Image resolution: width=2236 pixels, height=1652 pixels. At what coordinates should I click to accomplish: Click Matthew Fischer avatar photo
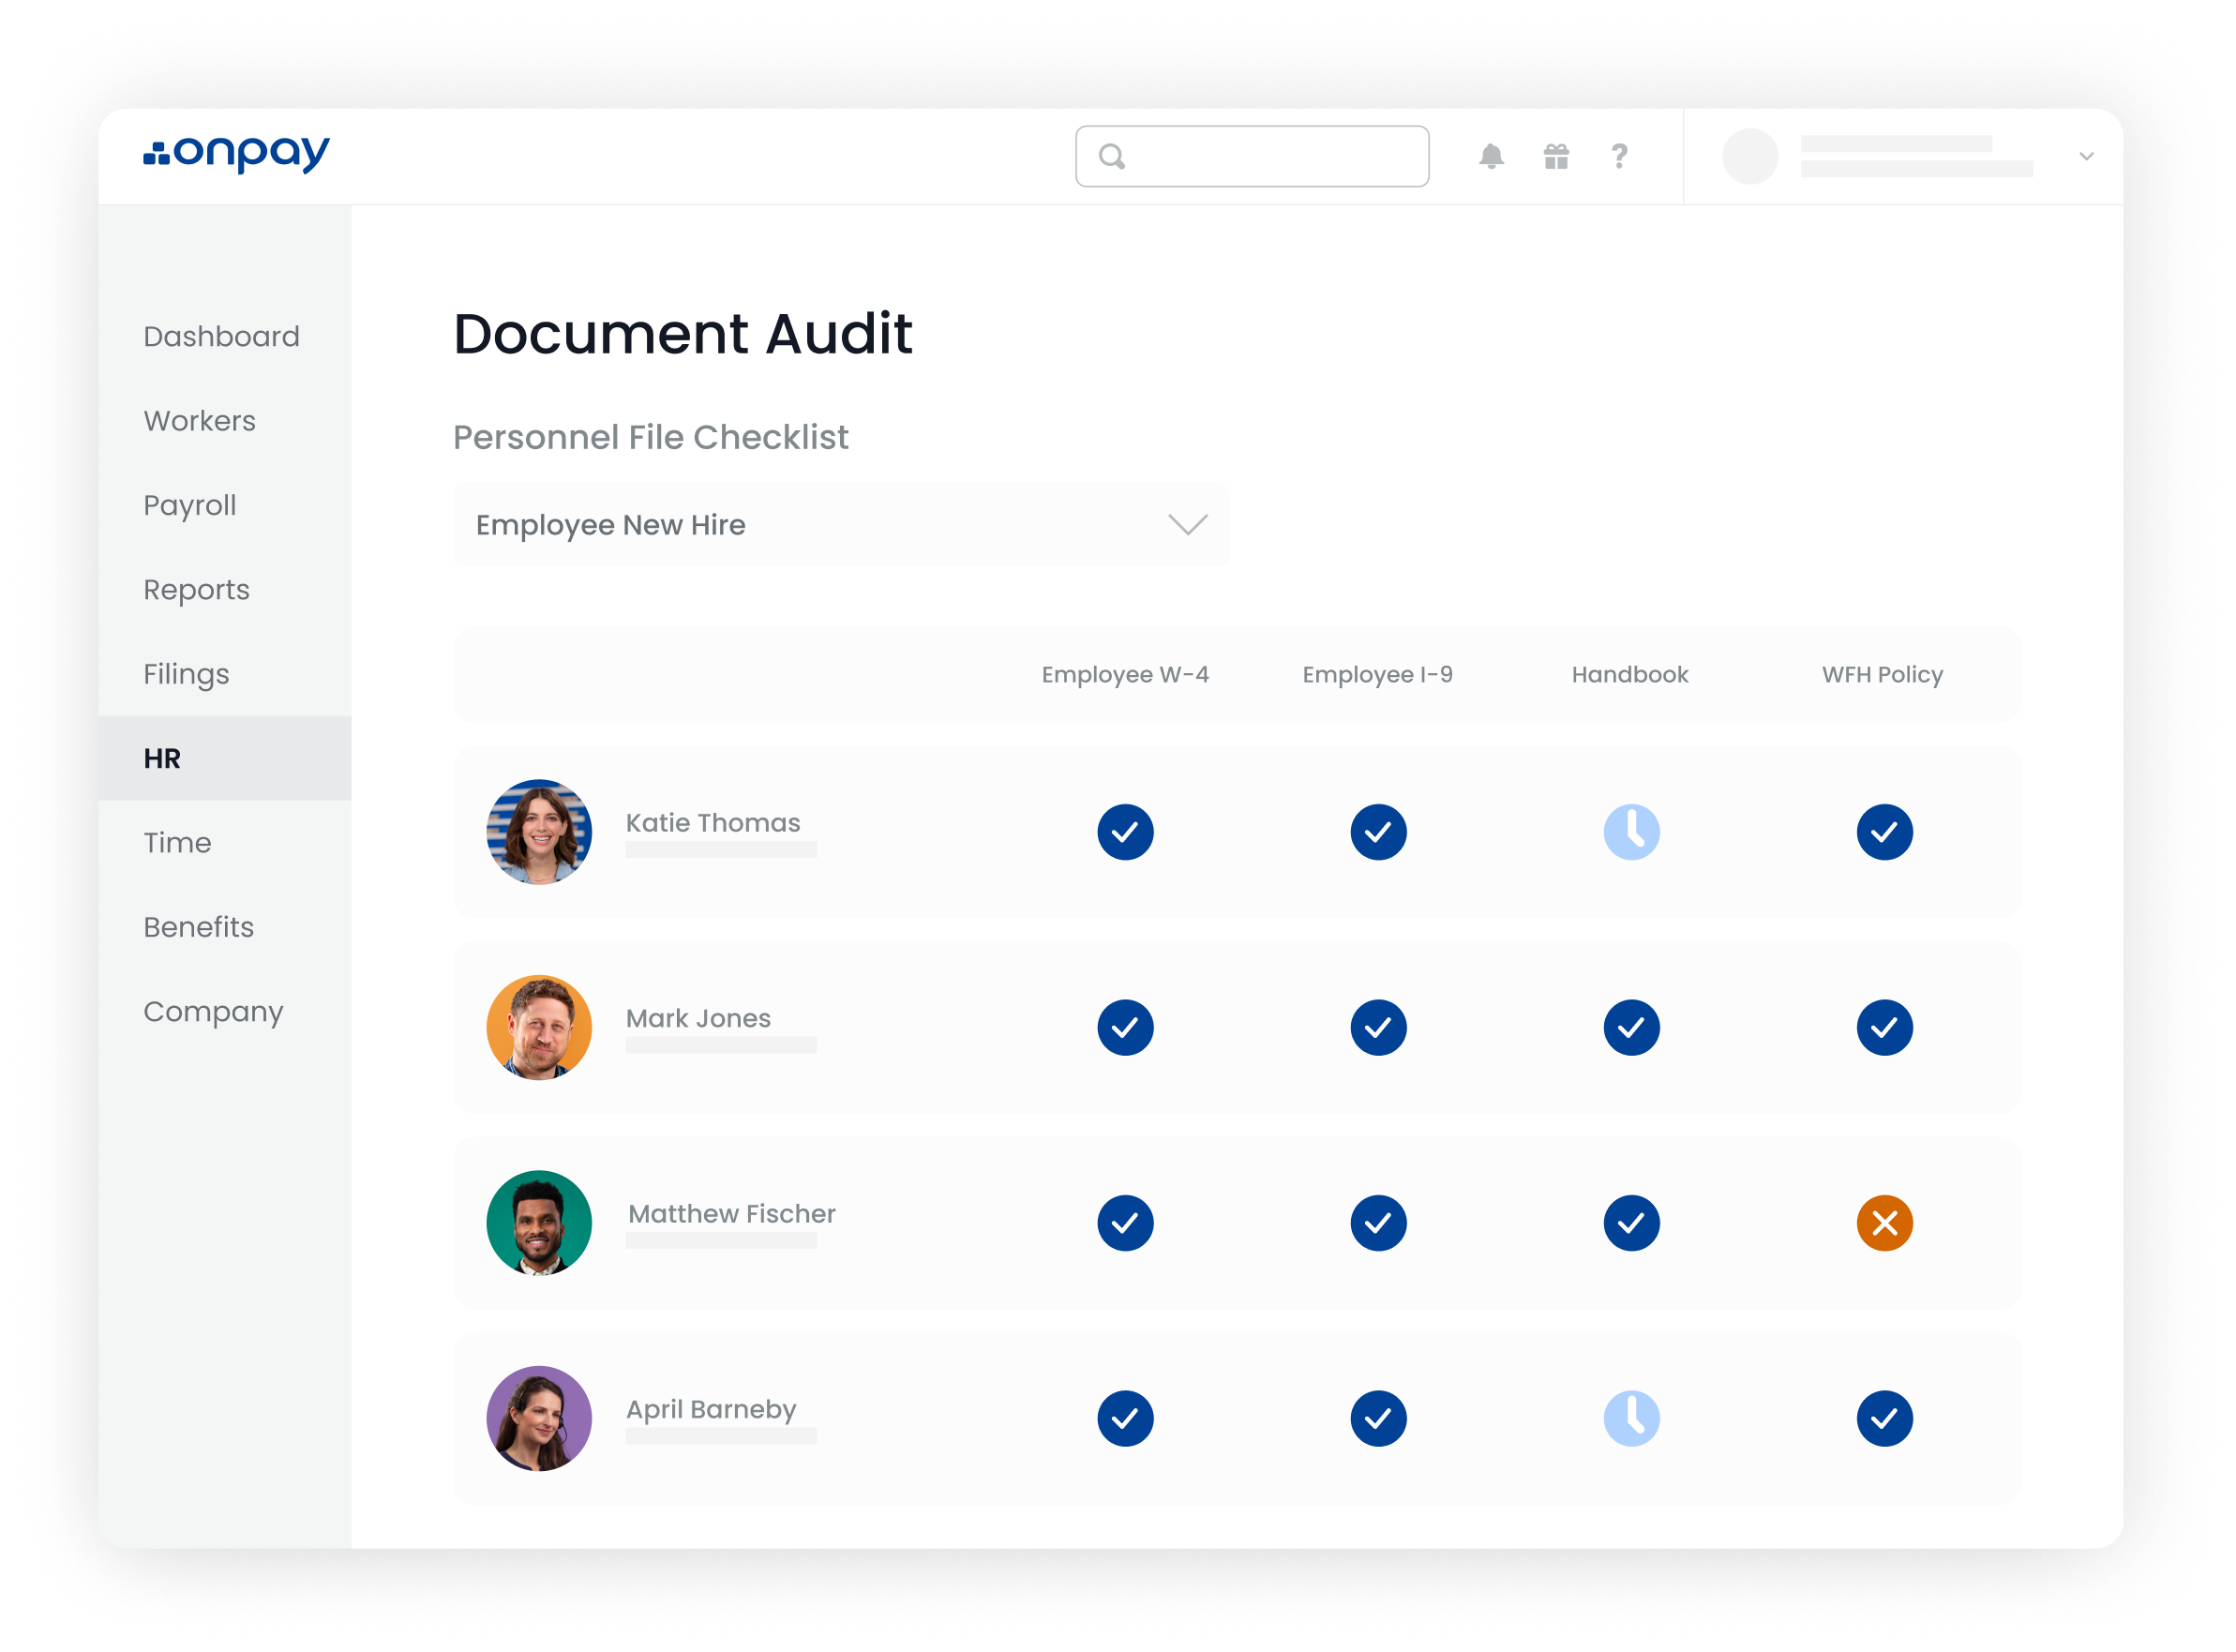pyautogui.click(x=539, y=1223)
